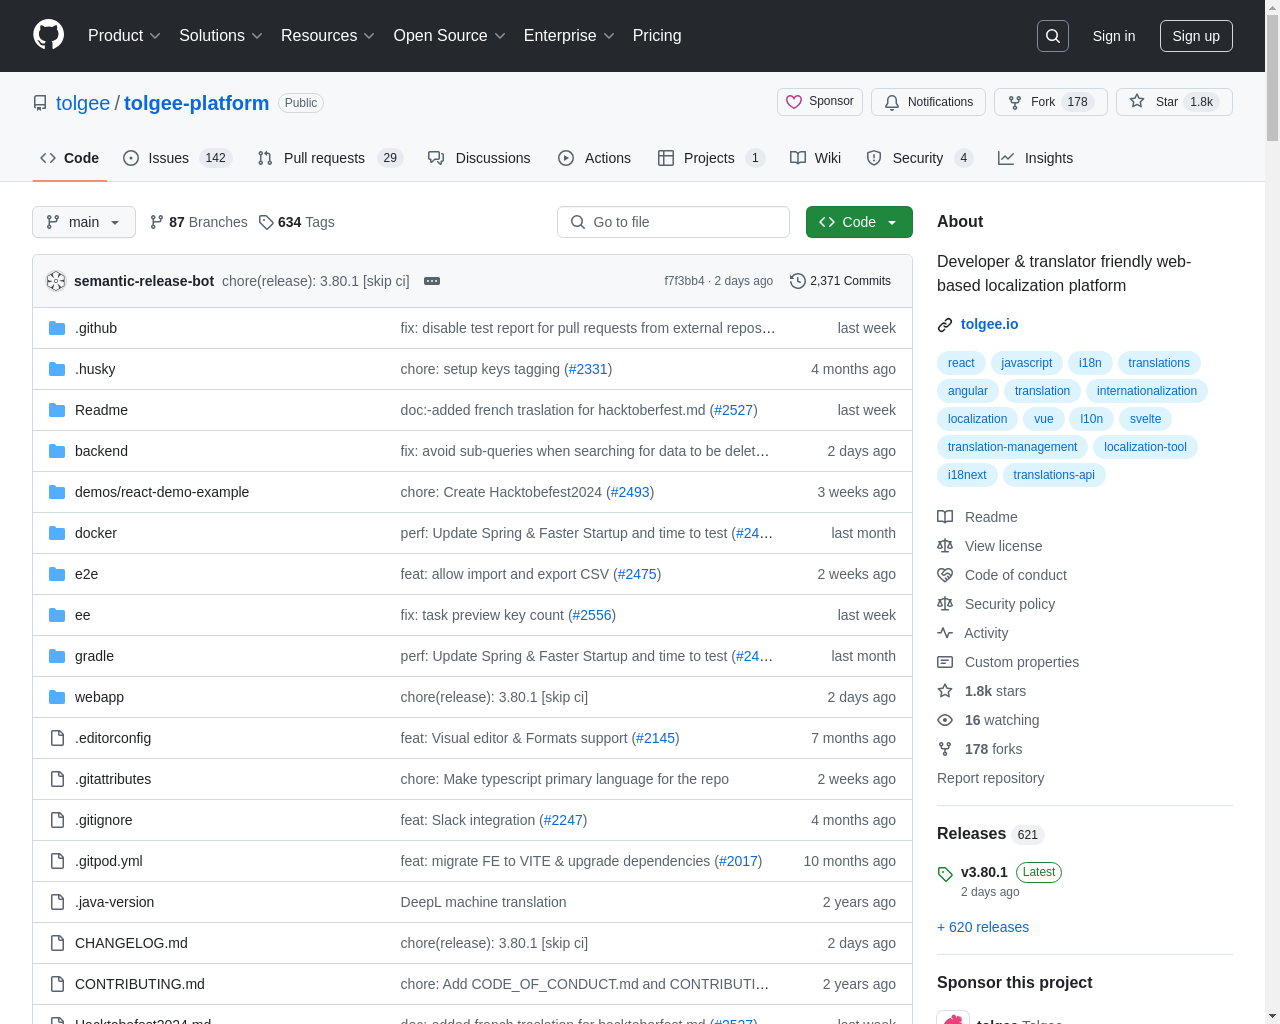Open the CHANGELOG.md file
Viewport: 1280px width, 1024px height.
coord(131,943)
